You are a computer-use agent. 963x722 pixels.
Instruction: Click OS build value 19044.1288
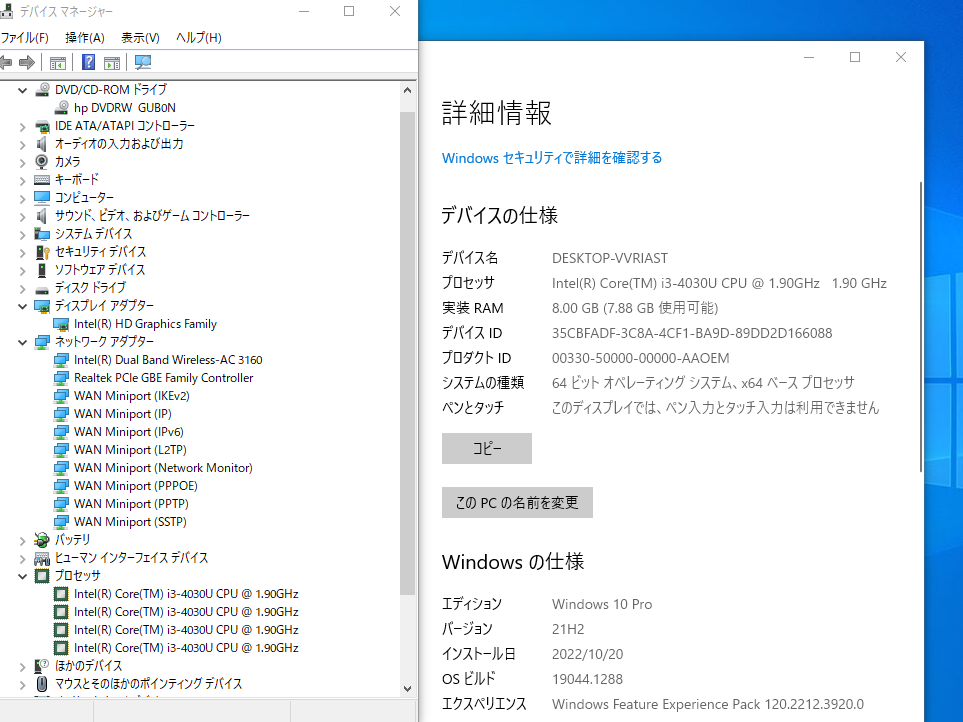(587, 679)
